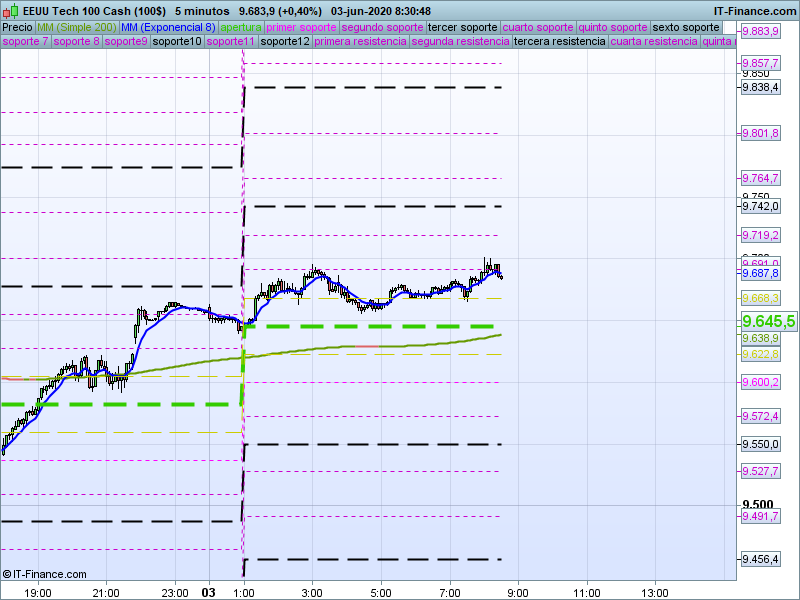The width and height of the screenshot is (800, 600).
Task: Click the 9.883,9 price label on axis
Action: coord(762,32)
